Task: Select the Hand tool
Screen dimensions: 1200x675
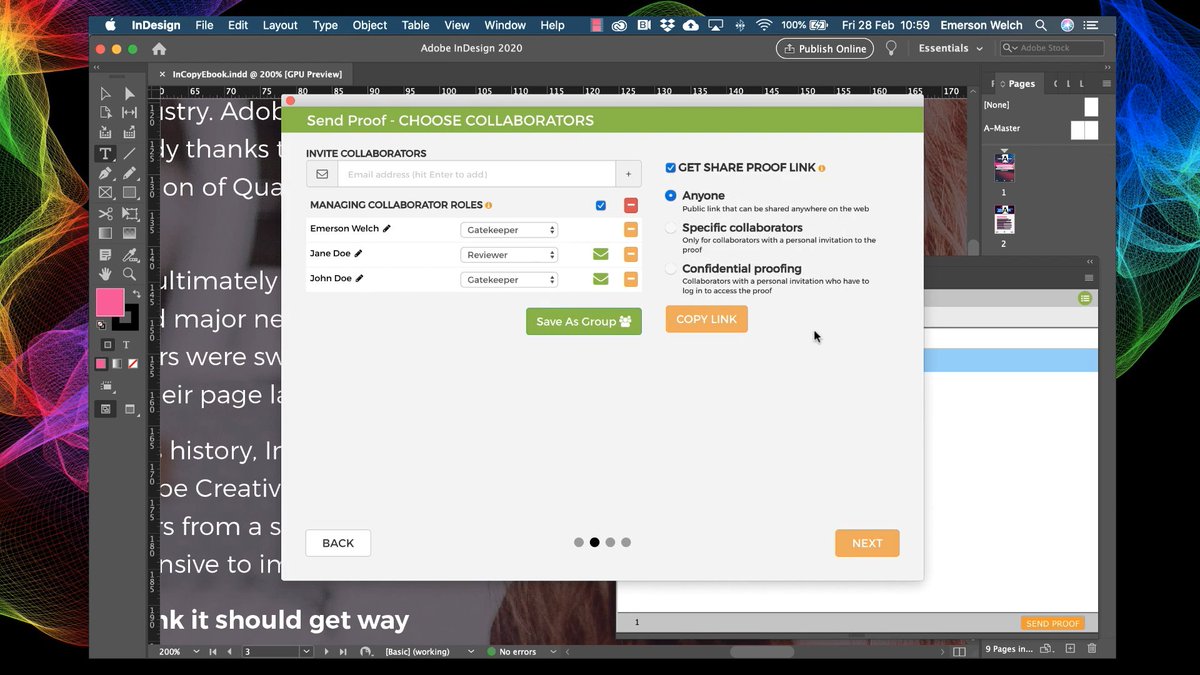Action: click(105, 273)
